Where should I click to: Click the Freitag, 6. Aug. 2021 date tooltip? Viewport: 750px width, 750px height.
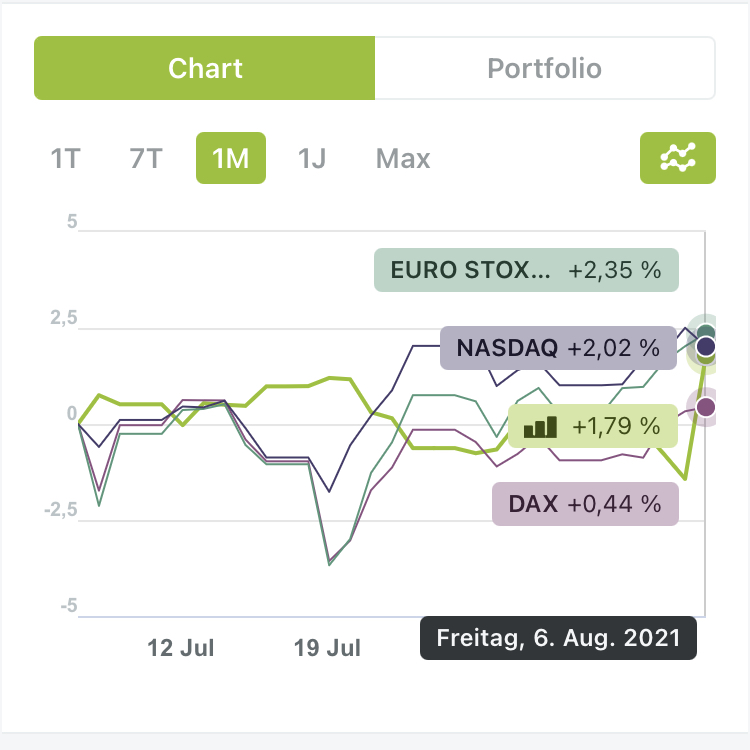558,638
